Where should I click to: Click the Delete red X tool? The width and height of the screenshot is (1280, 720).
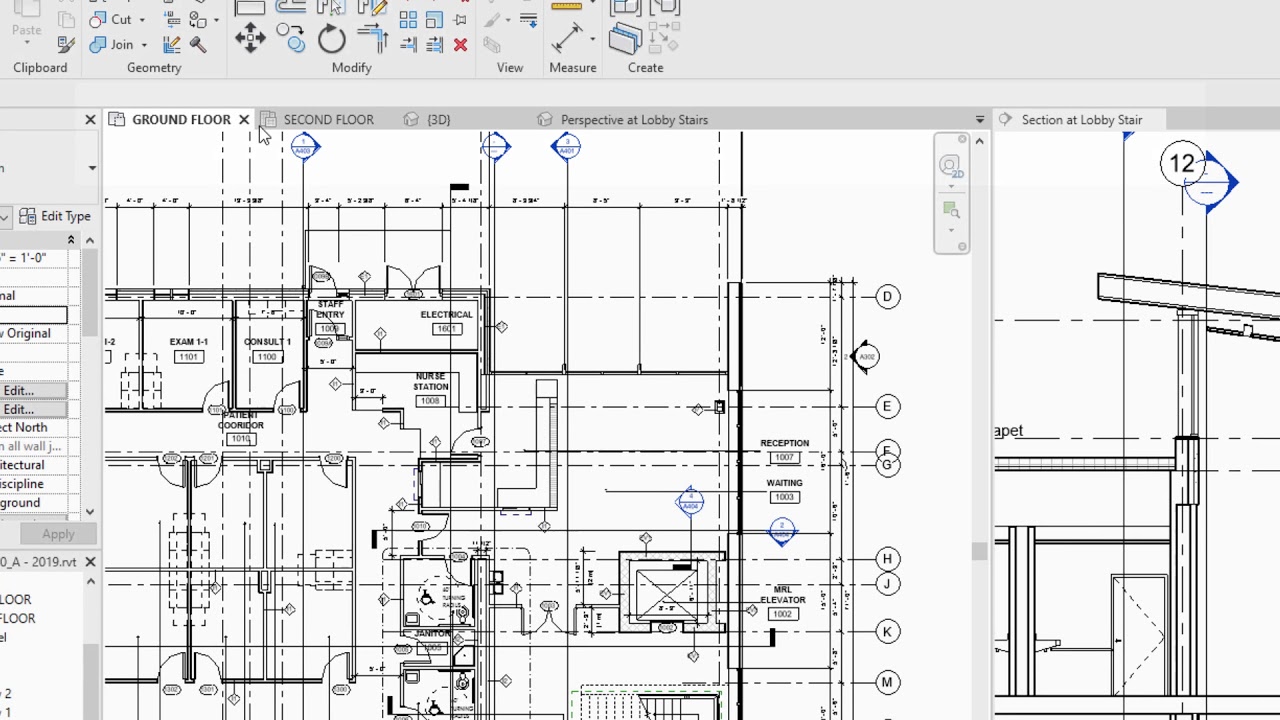461,45
